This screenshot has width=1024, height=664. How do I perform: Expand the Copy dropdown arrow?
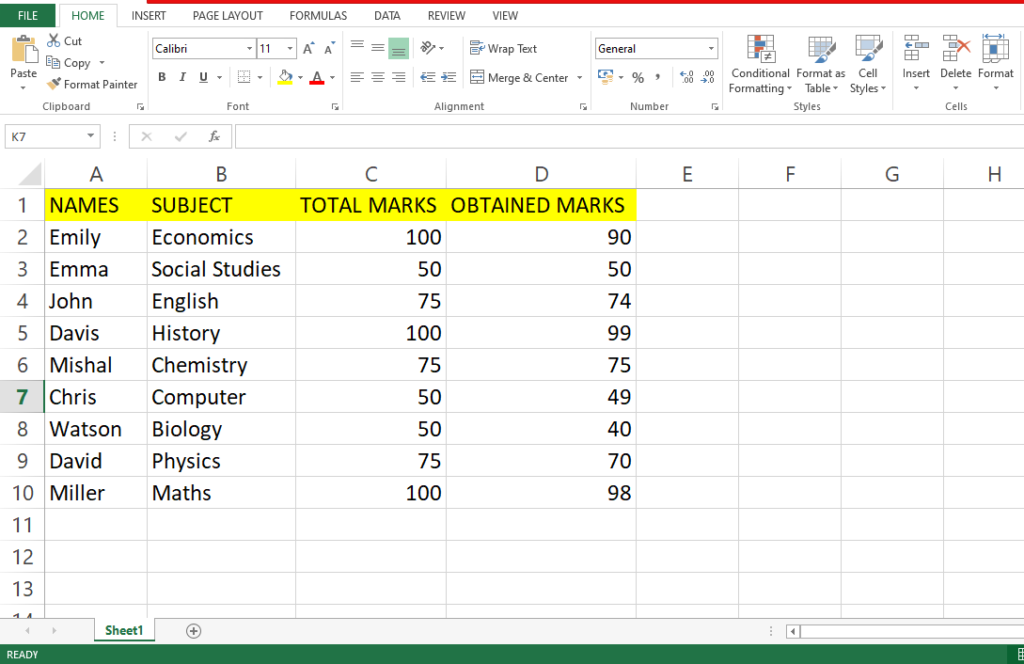(102, 63)
